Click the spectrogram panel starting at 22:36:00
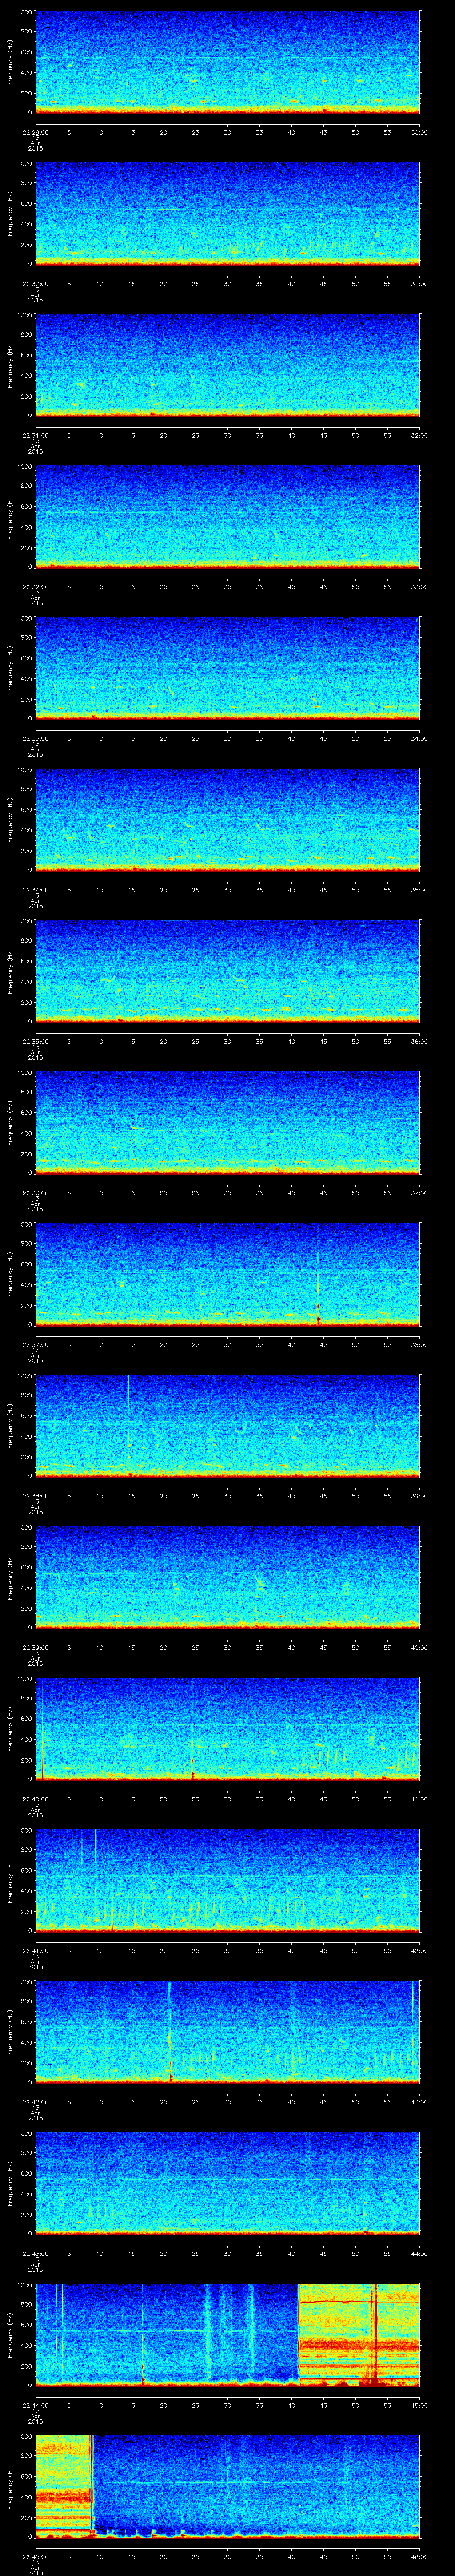Image resolution: width=455 pixels, height=2576 pixels. pyautogui.click(x=228, y=1123)
